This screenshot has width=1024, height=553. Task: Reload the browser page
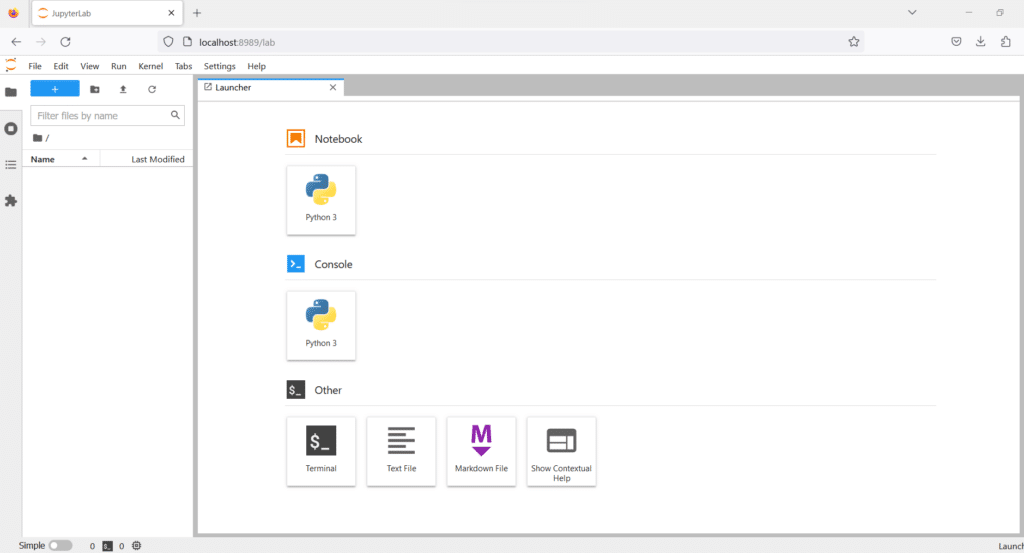coord(65,42)
